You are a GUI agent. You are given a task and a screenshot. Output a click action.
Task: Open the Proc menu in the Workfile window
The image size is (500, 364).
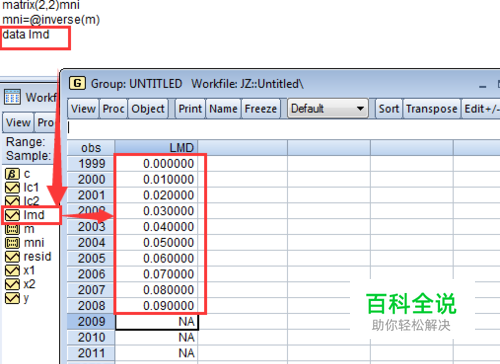pyautogui.click(x=46, y=123)
